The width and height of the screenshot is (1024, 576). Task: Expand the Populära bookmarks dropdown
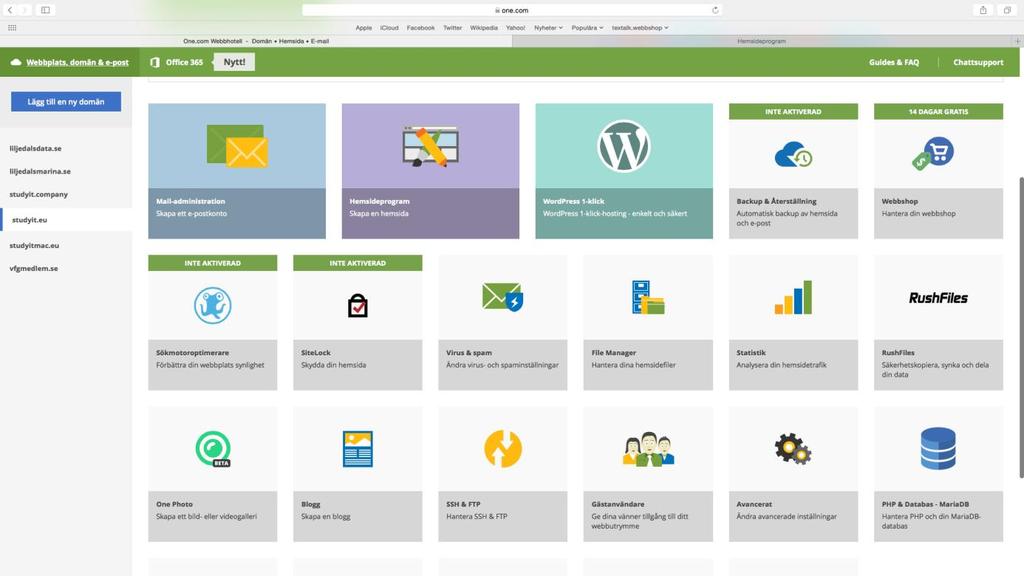(x=587, y=27)
